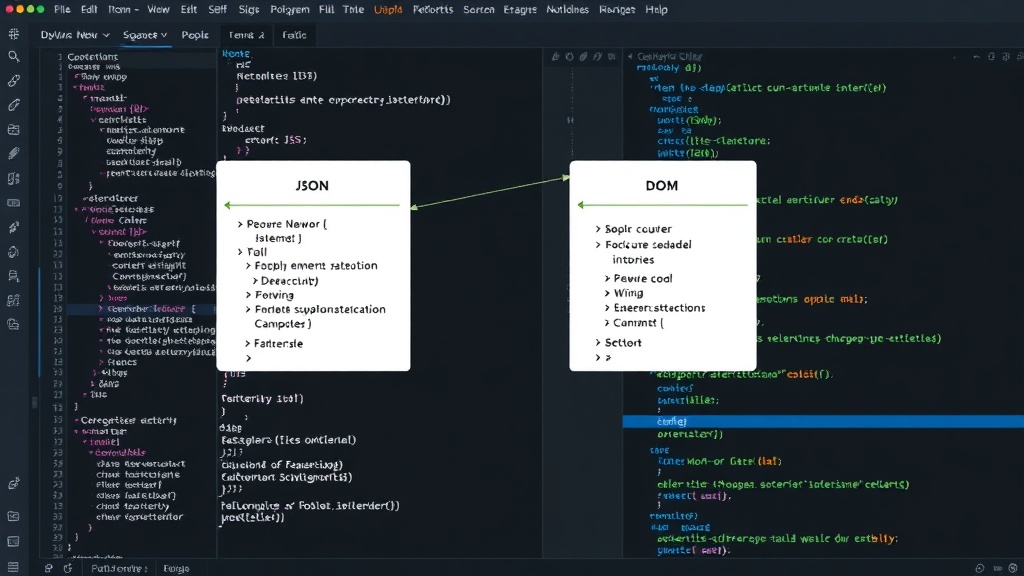Click the back triangle beside the right panel title
The image size is (1024, 576).
click(x=630, y=57)
